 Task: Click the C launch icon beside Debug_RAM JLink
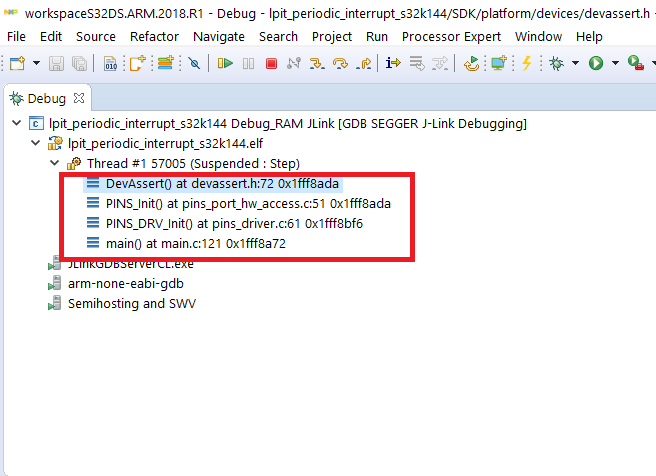pyautogui.click(x=36, y=124)
